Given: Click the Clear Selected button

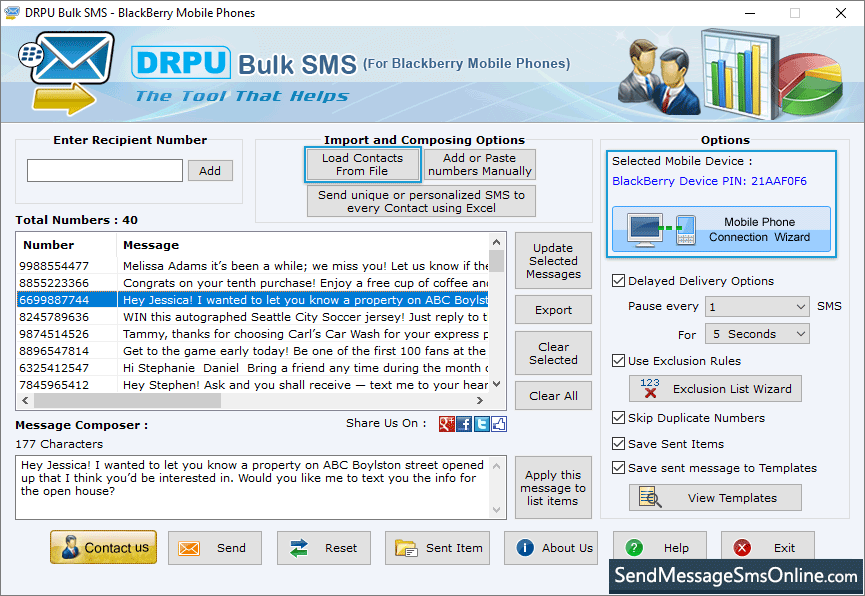Looking at the screenshot, I should tap(553, 353).
